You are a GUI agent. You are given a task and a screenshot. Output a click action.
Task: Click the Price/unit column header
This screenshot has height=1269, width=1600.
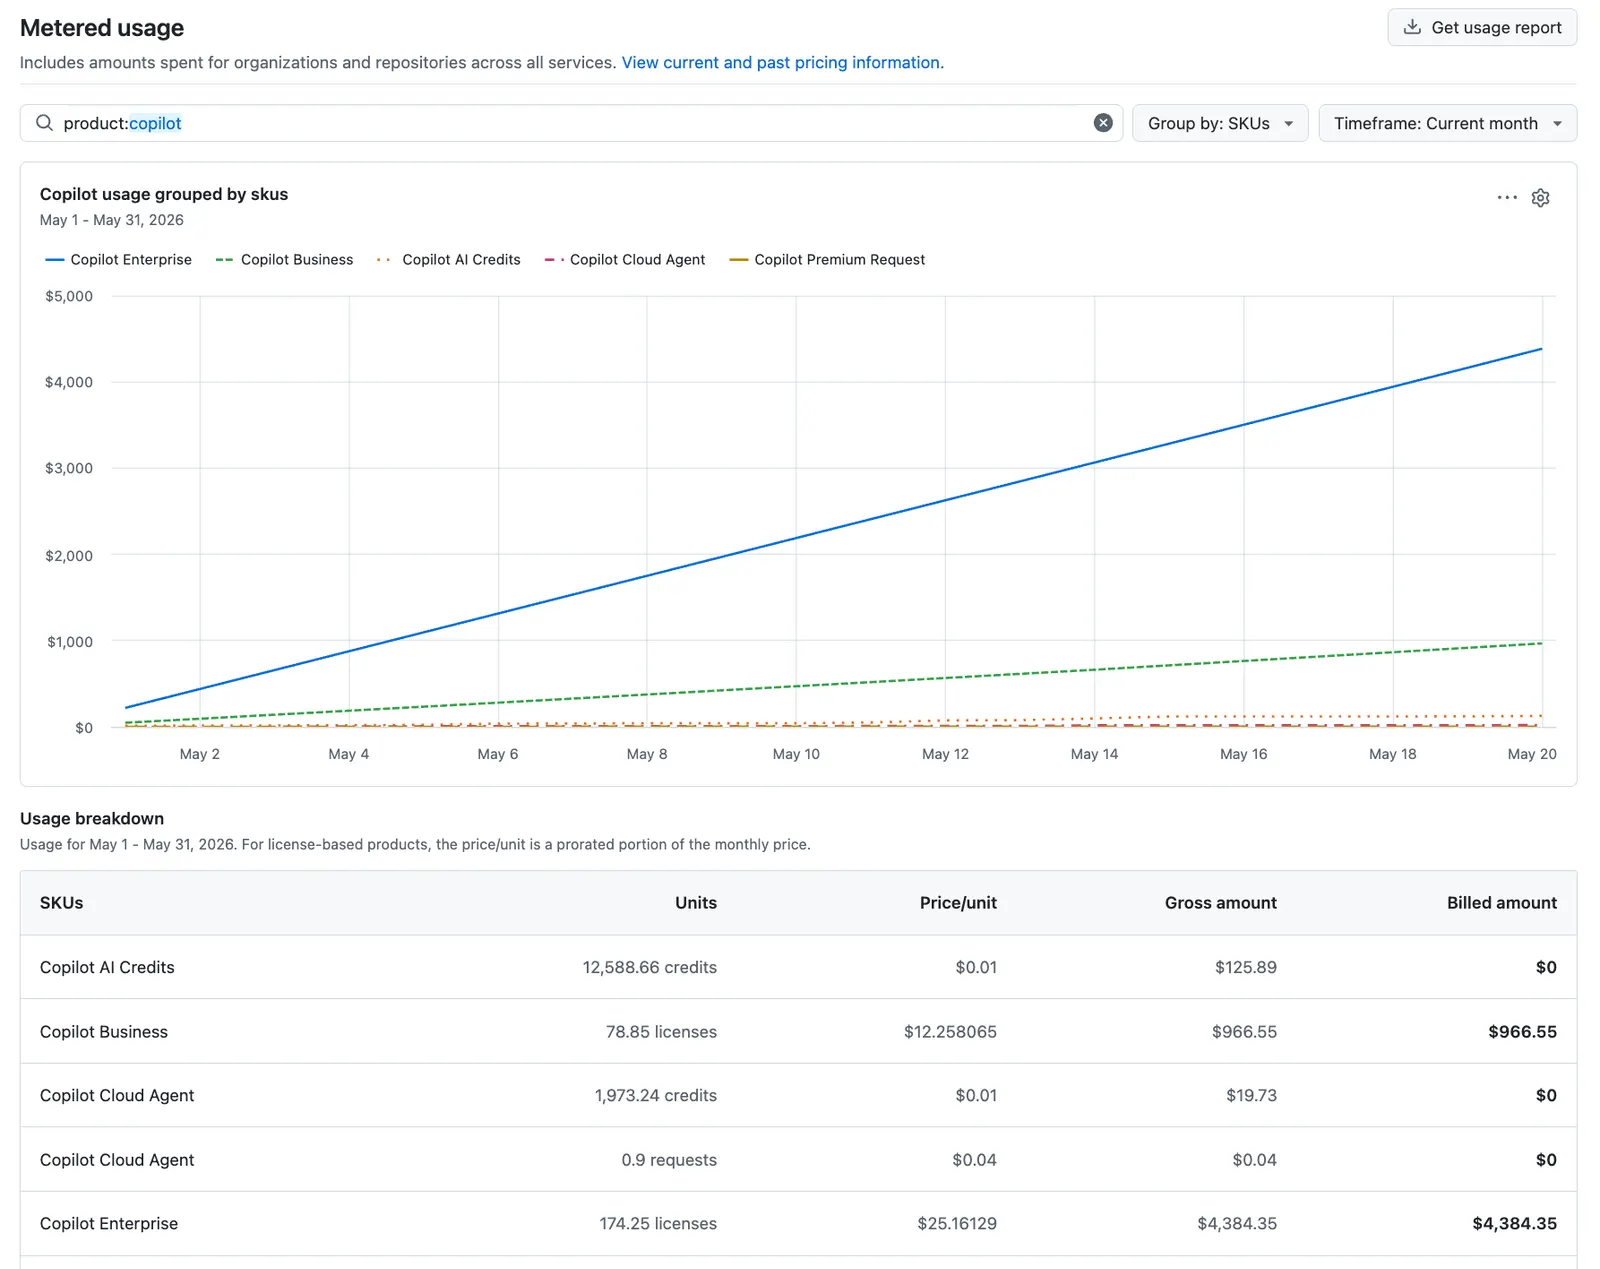[958, 903]
